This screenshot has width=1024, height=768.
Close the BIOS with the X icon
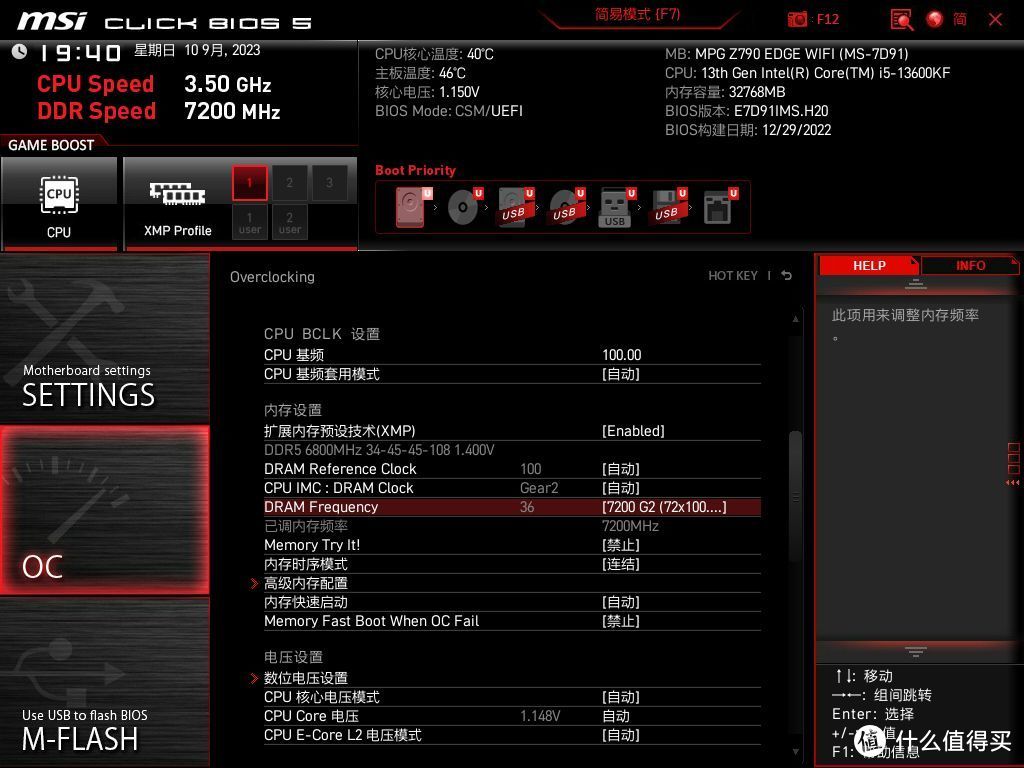(x=995, y=20)
